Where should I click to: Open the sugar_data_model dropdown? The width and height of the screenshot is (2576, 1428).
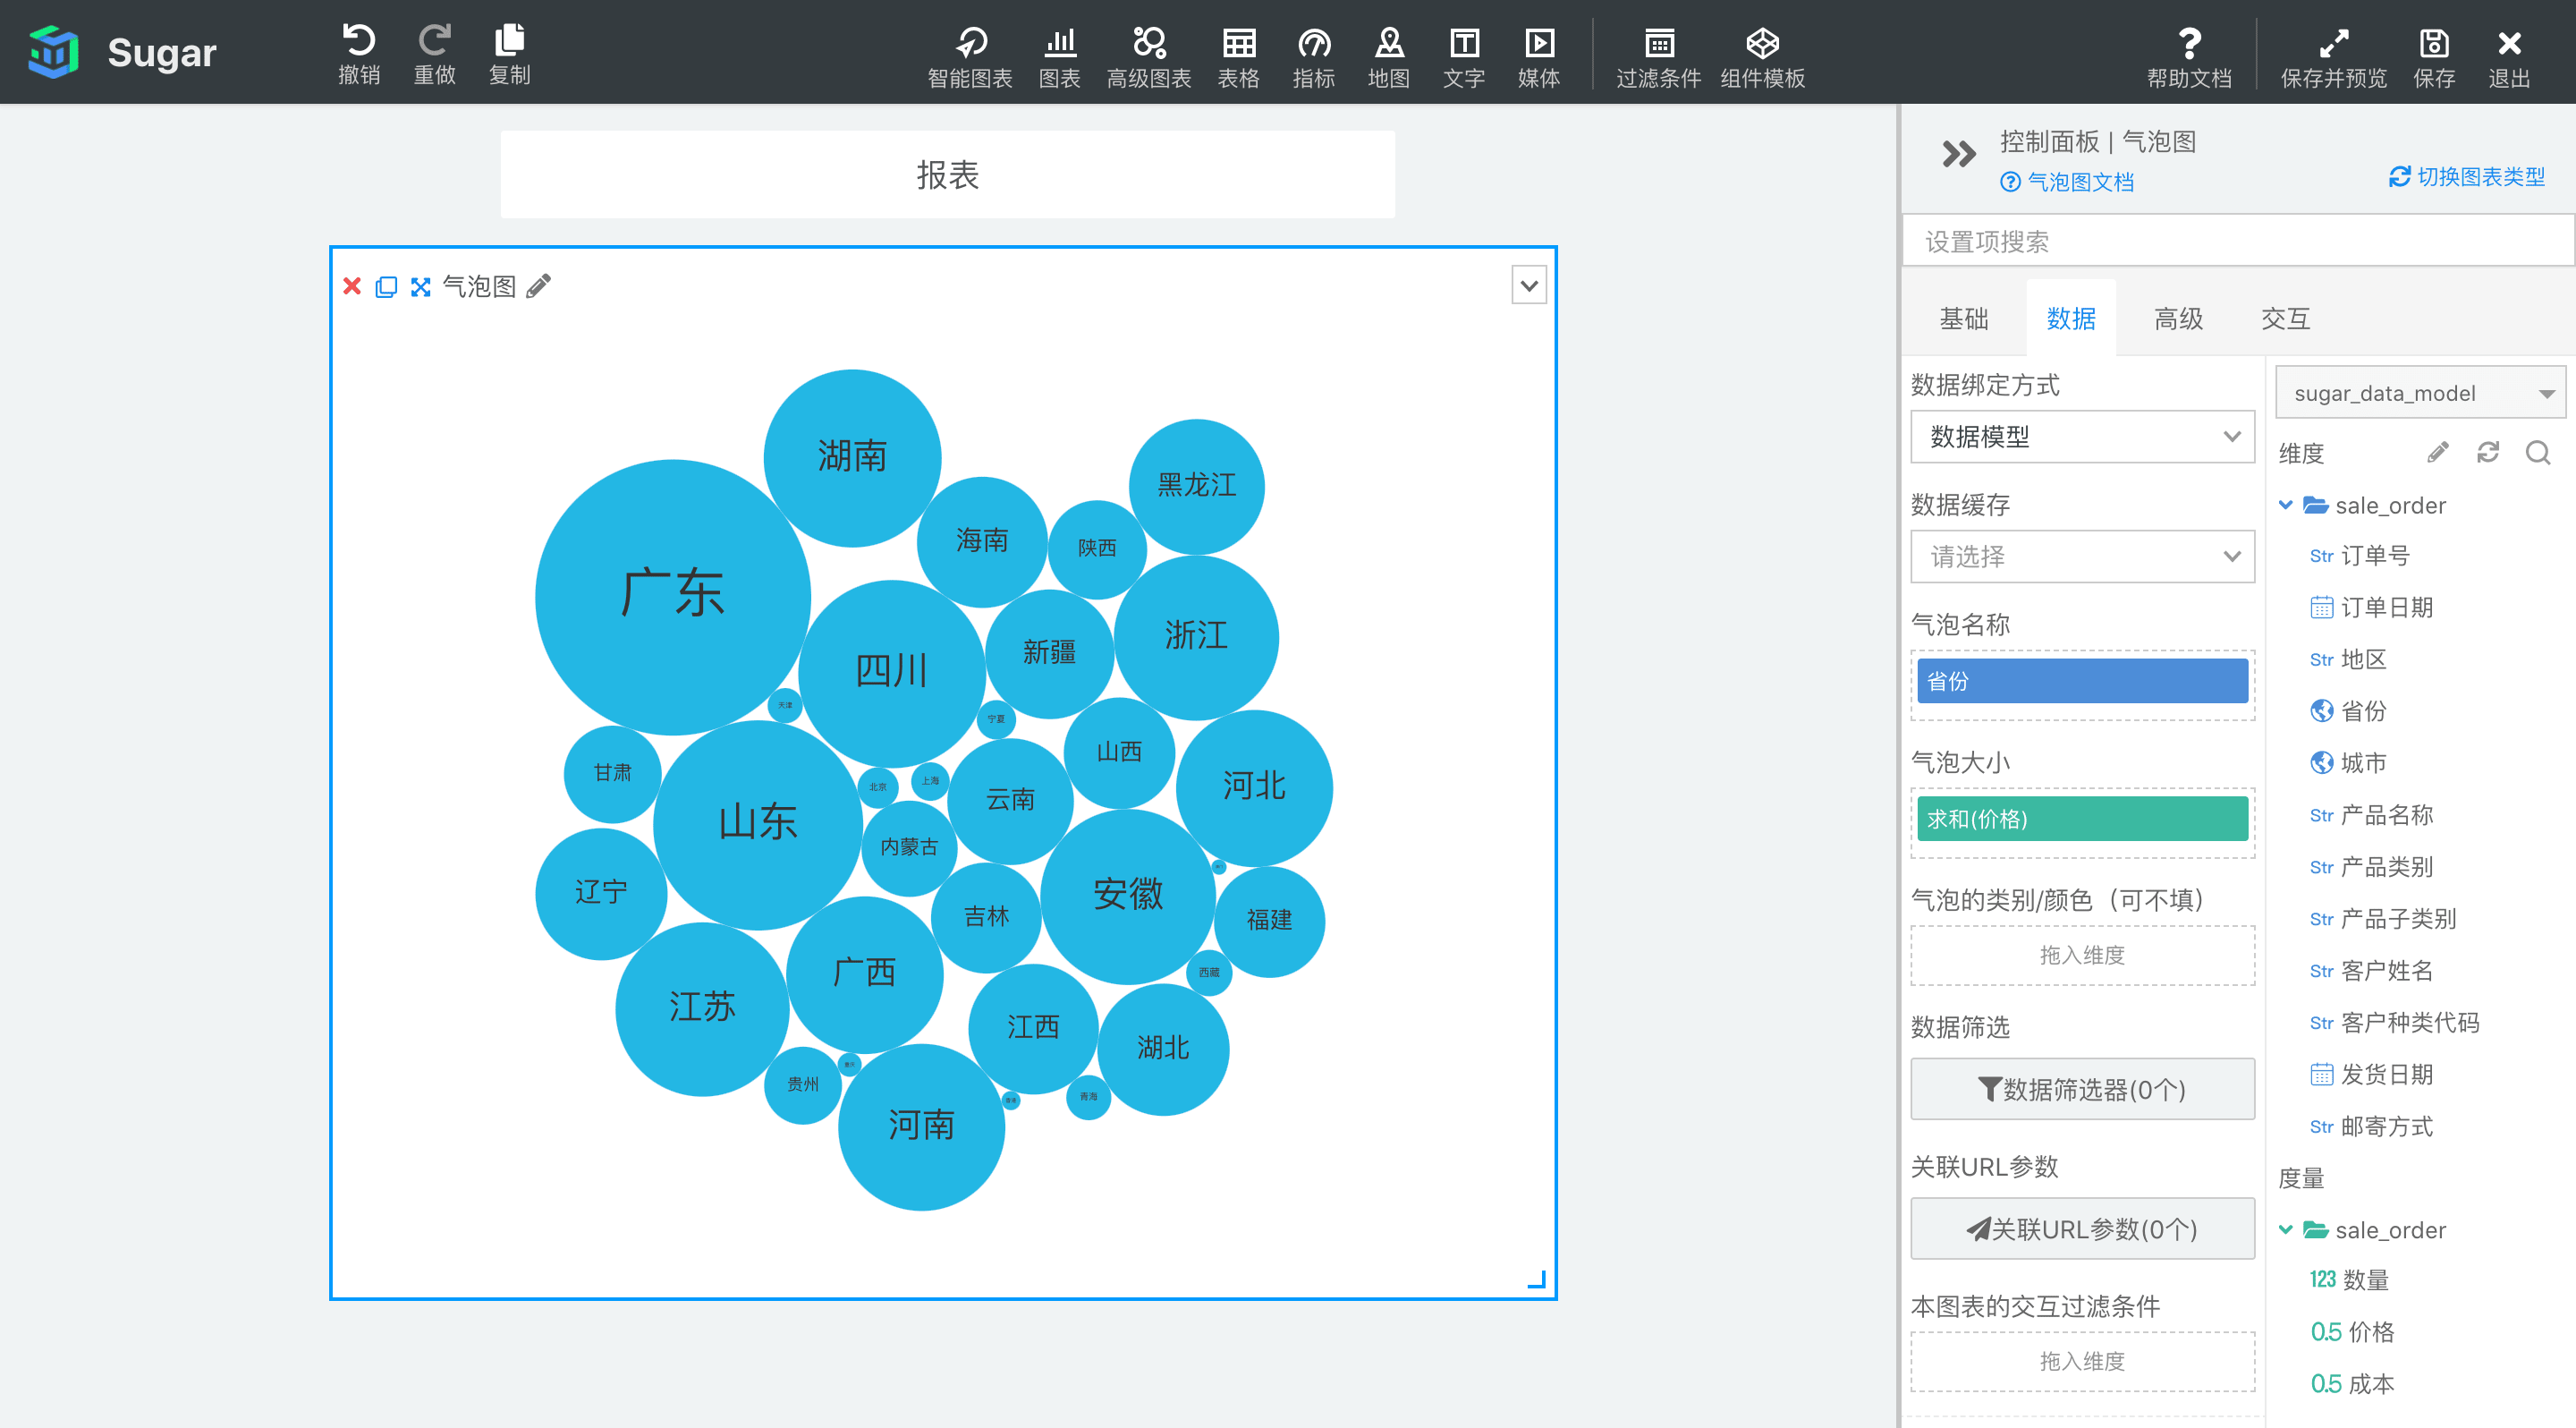[x=2420, y=393]
